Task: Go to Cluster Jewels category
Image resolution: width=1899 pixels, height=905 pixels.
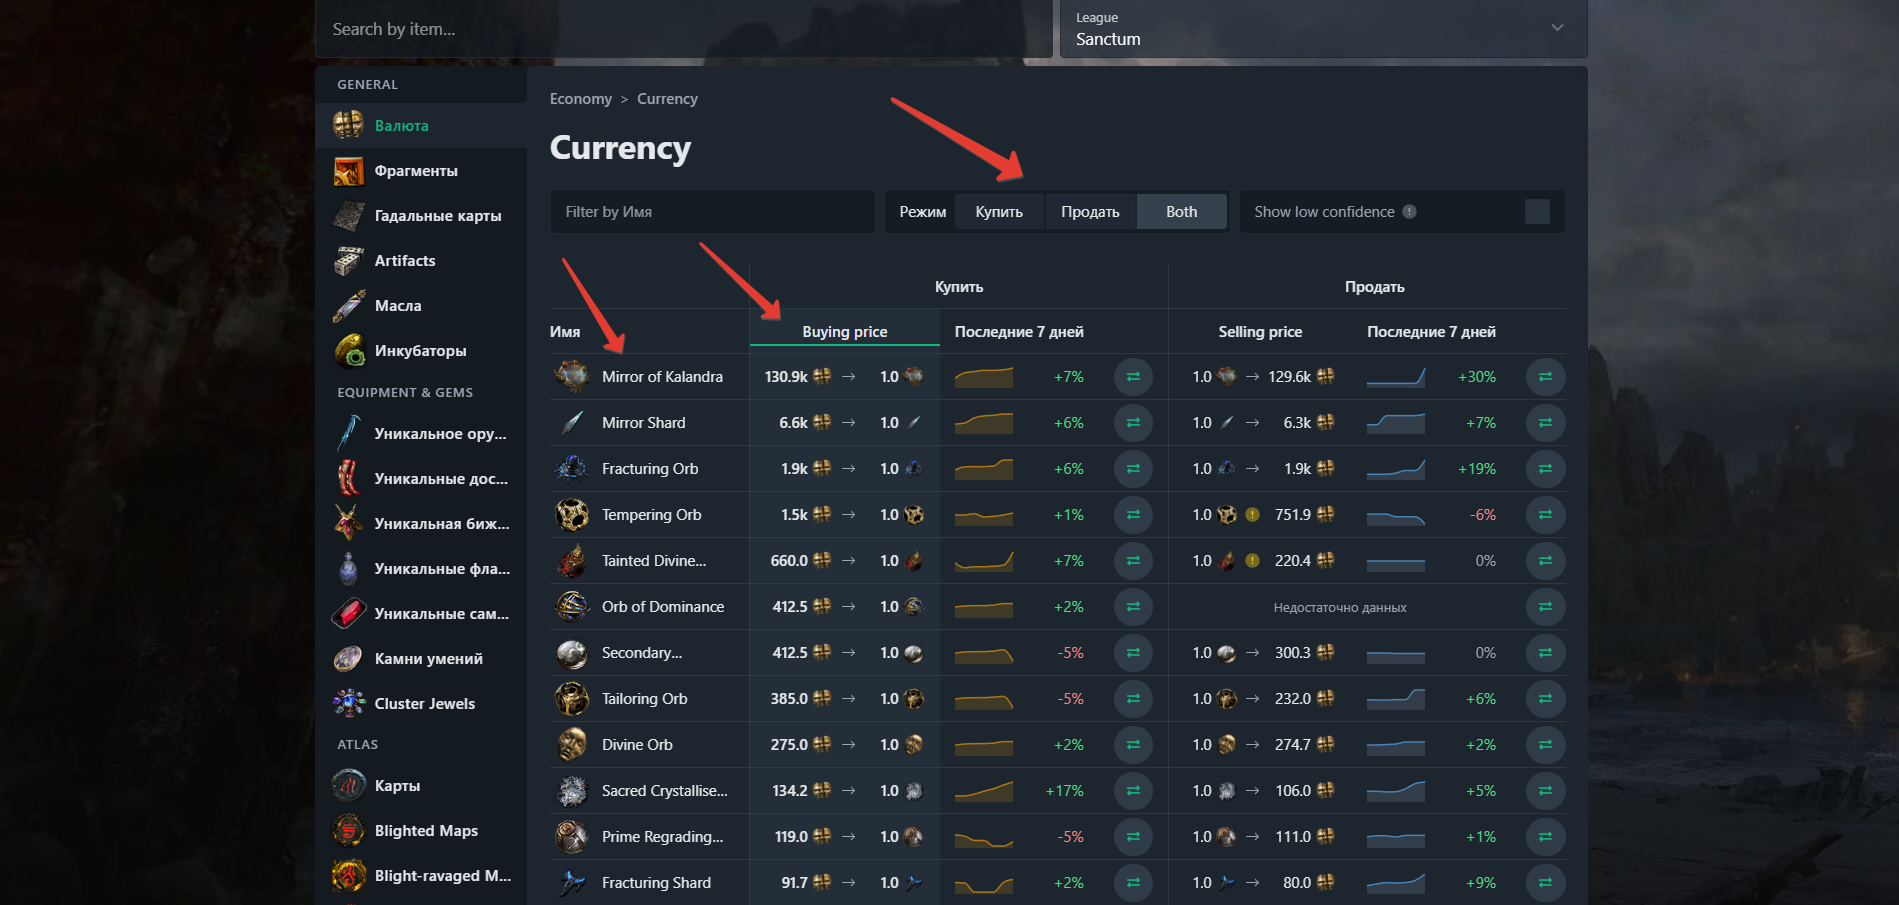Action: (424, 704)
